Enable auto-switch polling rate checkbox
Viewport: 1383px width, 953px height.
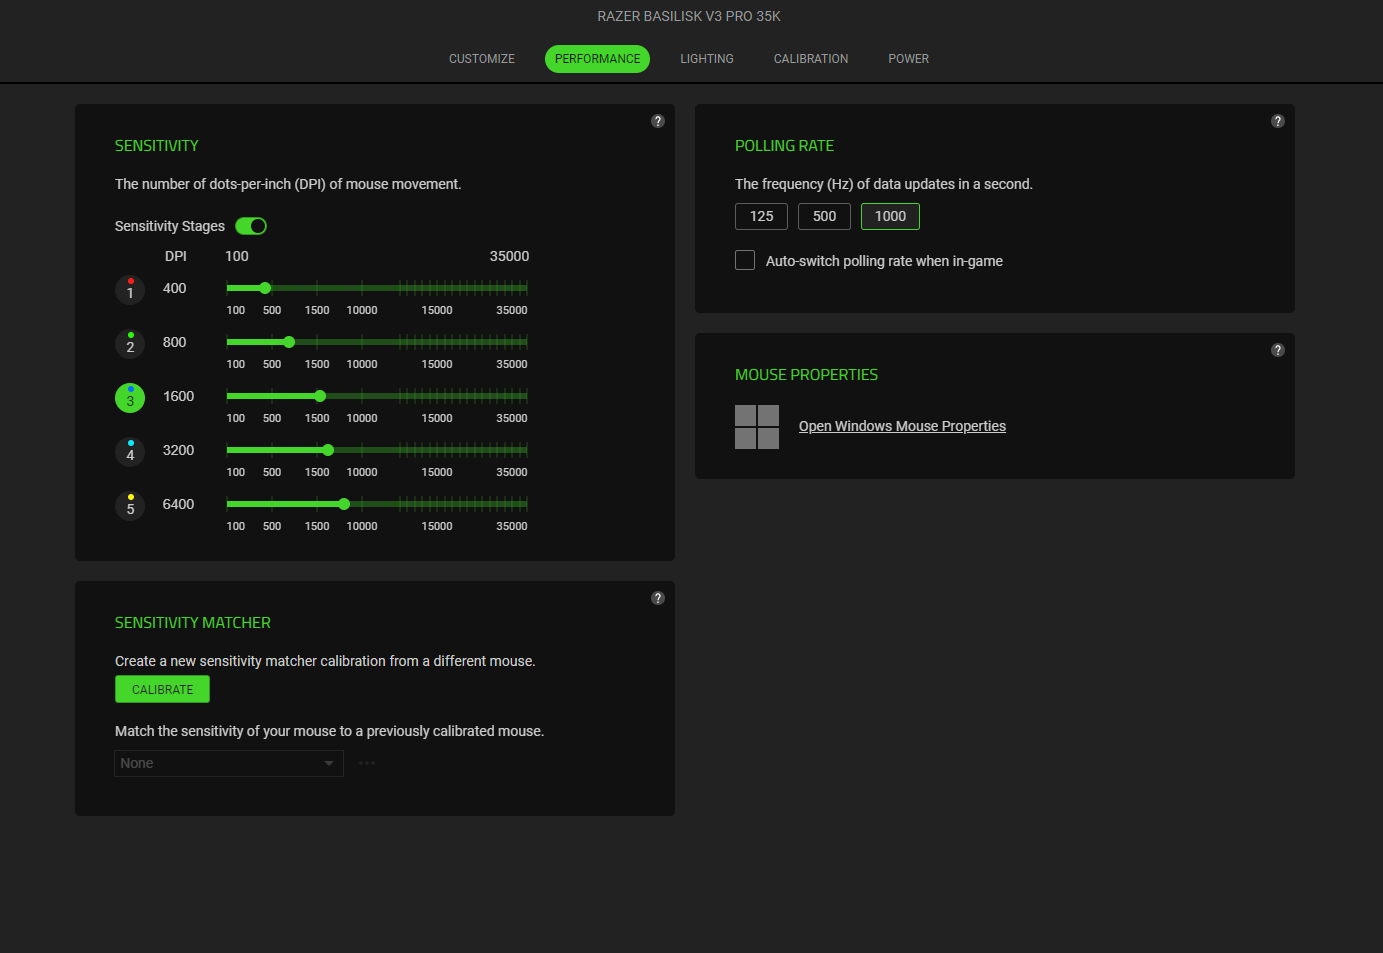[745, 261]
